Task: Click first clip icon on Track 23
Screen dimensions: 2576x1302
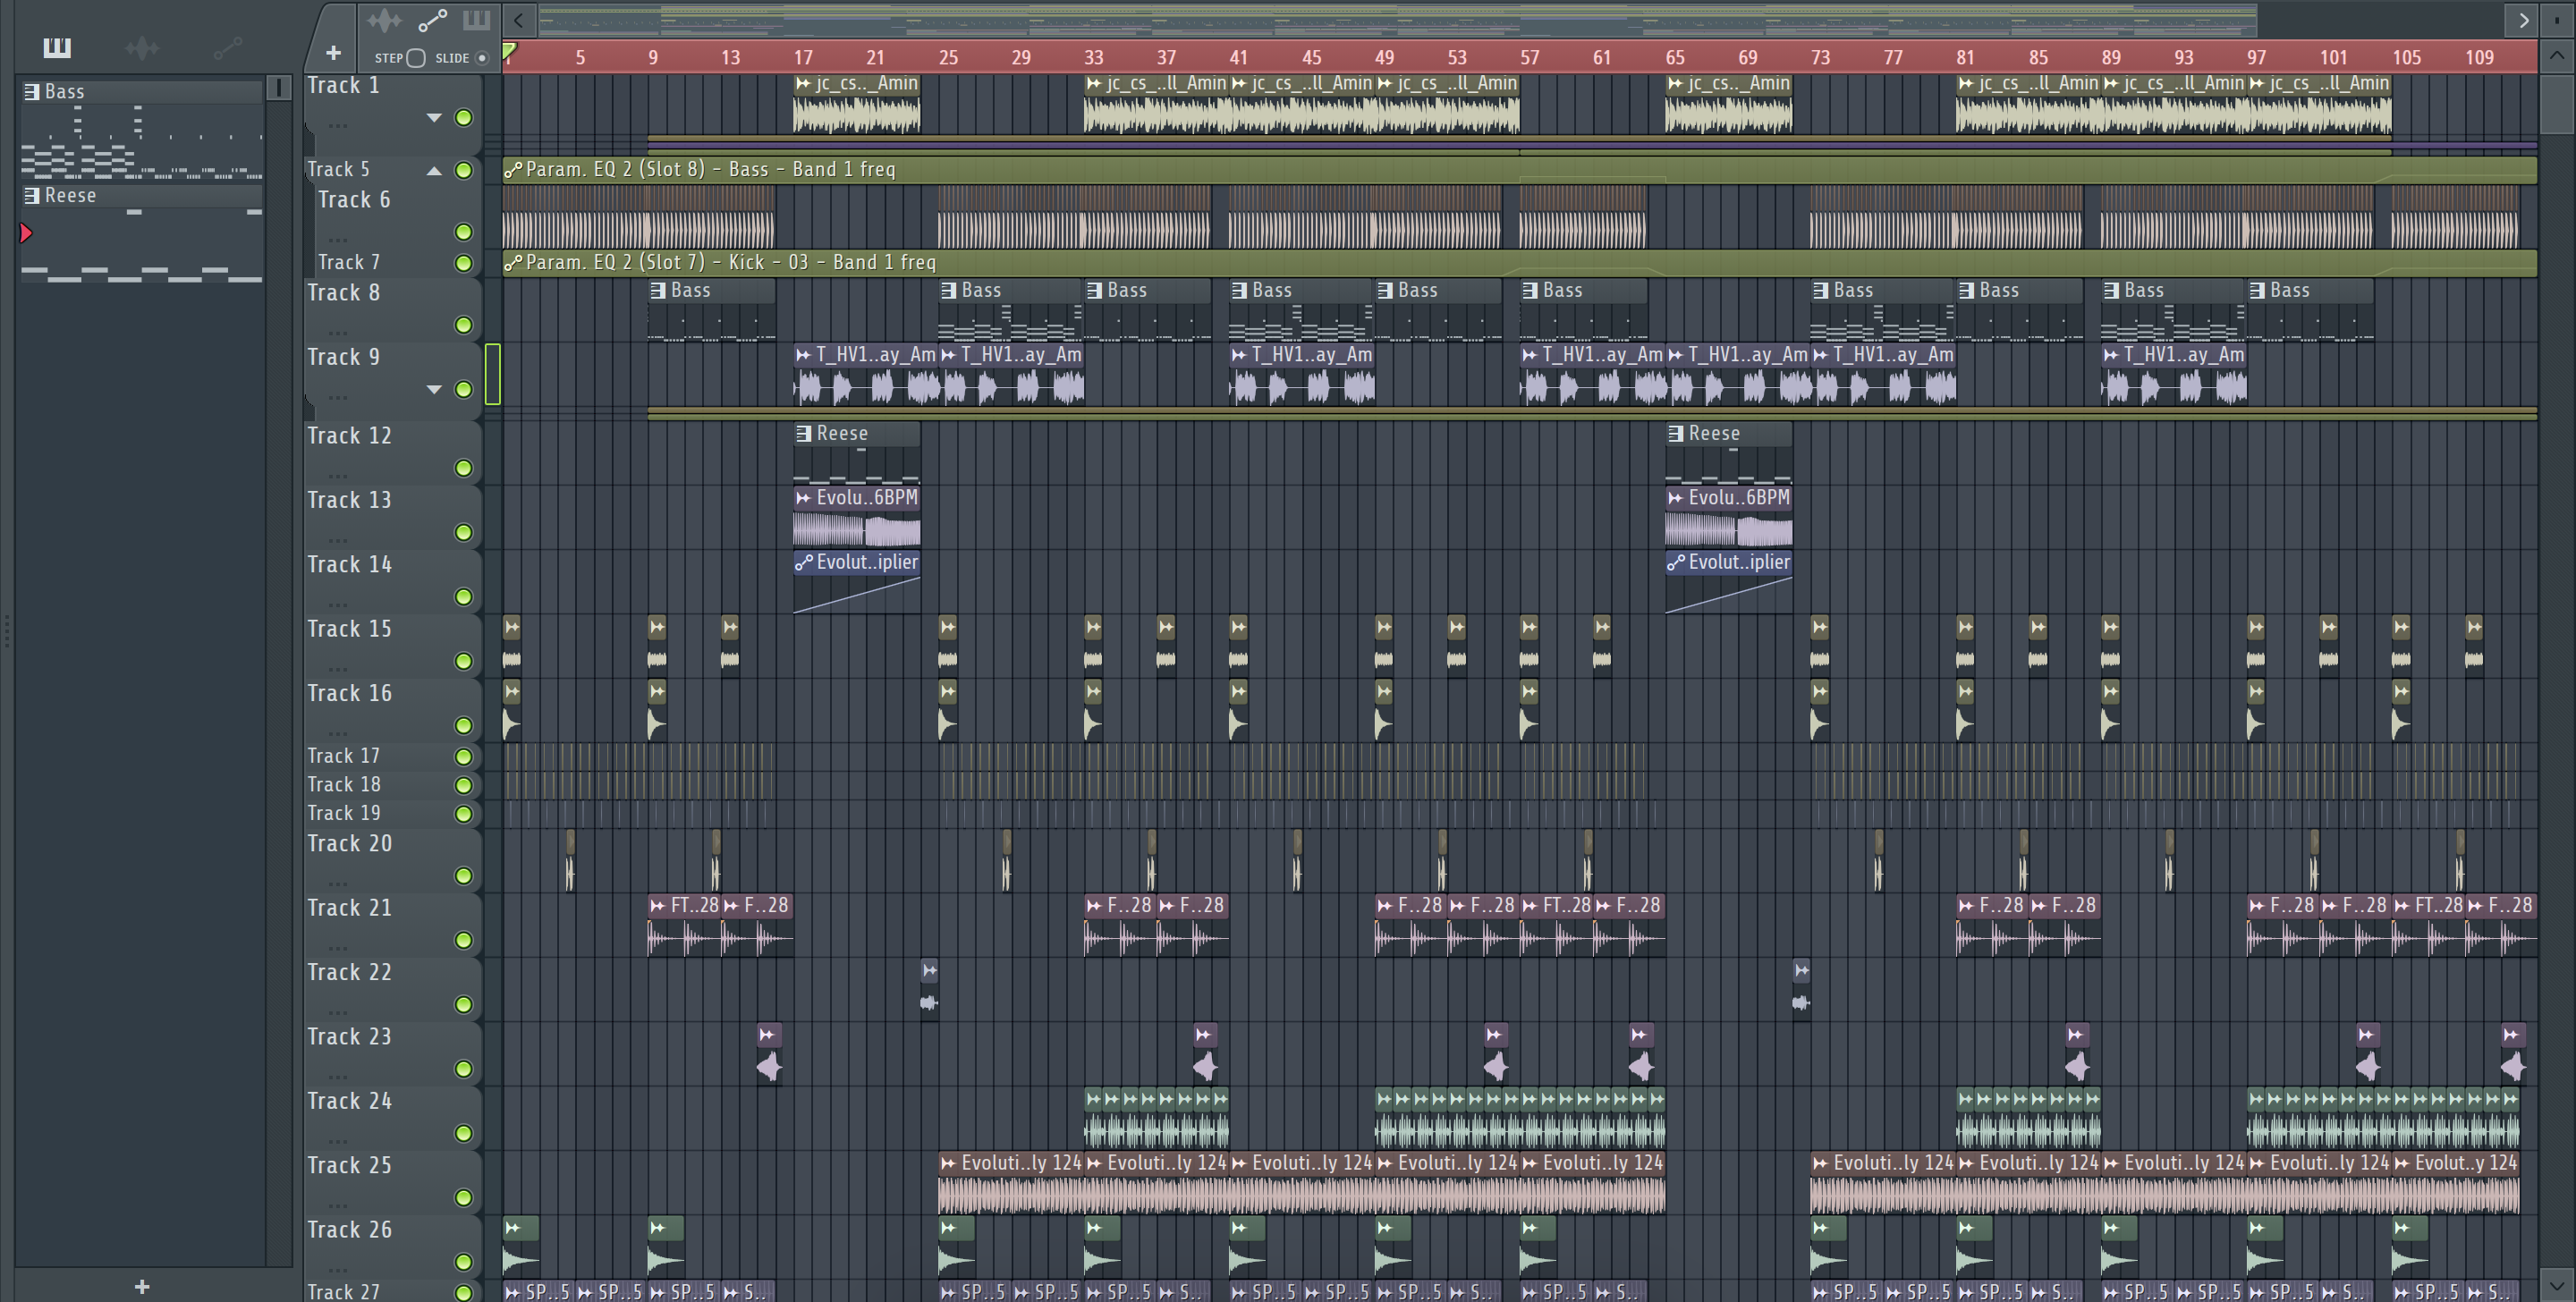Action: (768, 1035)
